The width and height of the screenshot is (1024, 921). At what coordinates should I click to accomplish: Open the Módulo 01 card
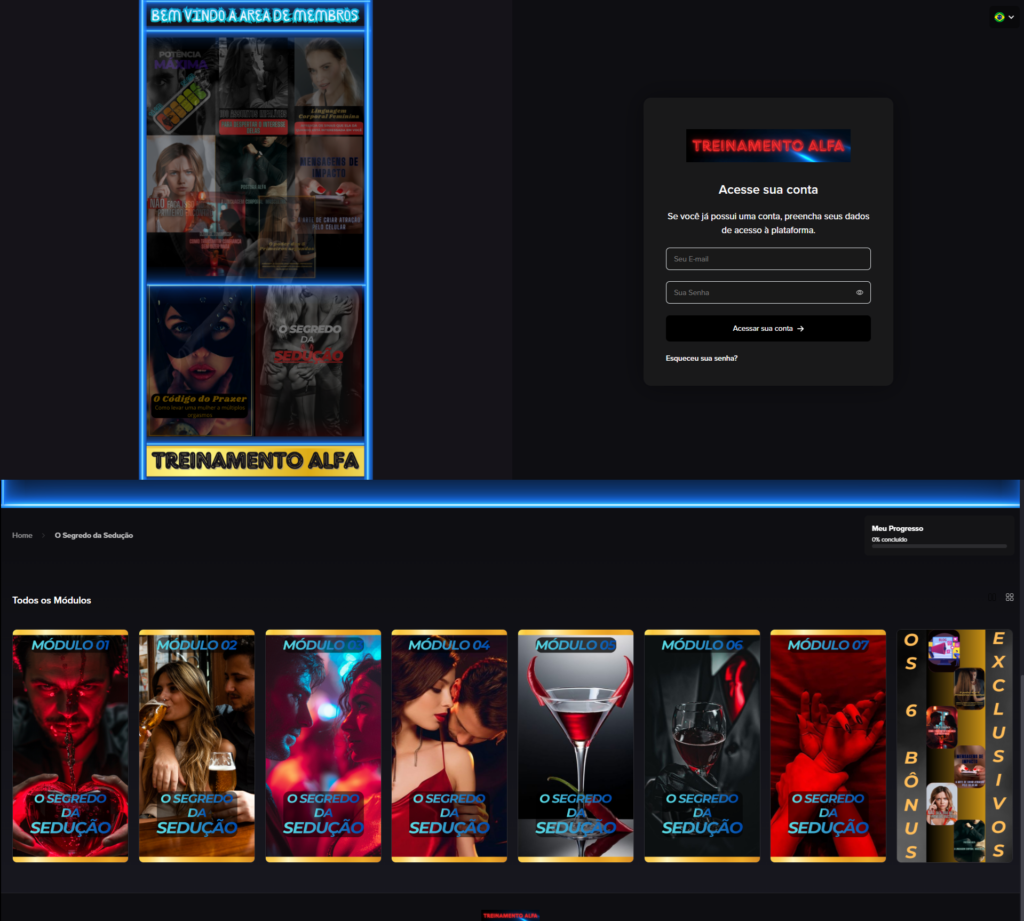tap(70, 745)
